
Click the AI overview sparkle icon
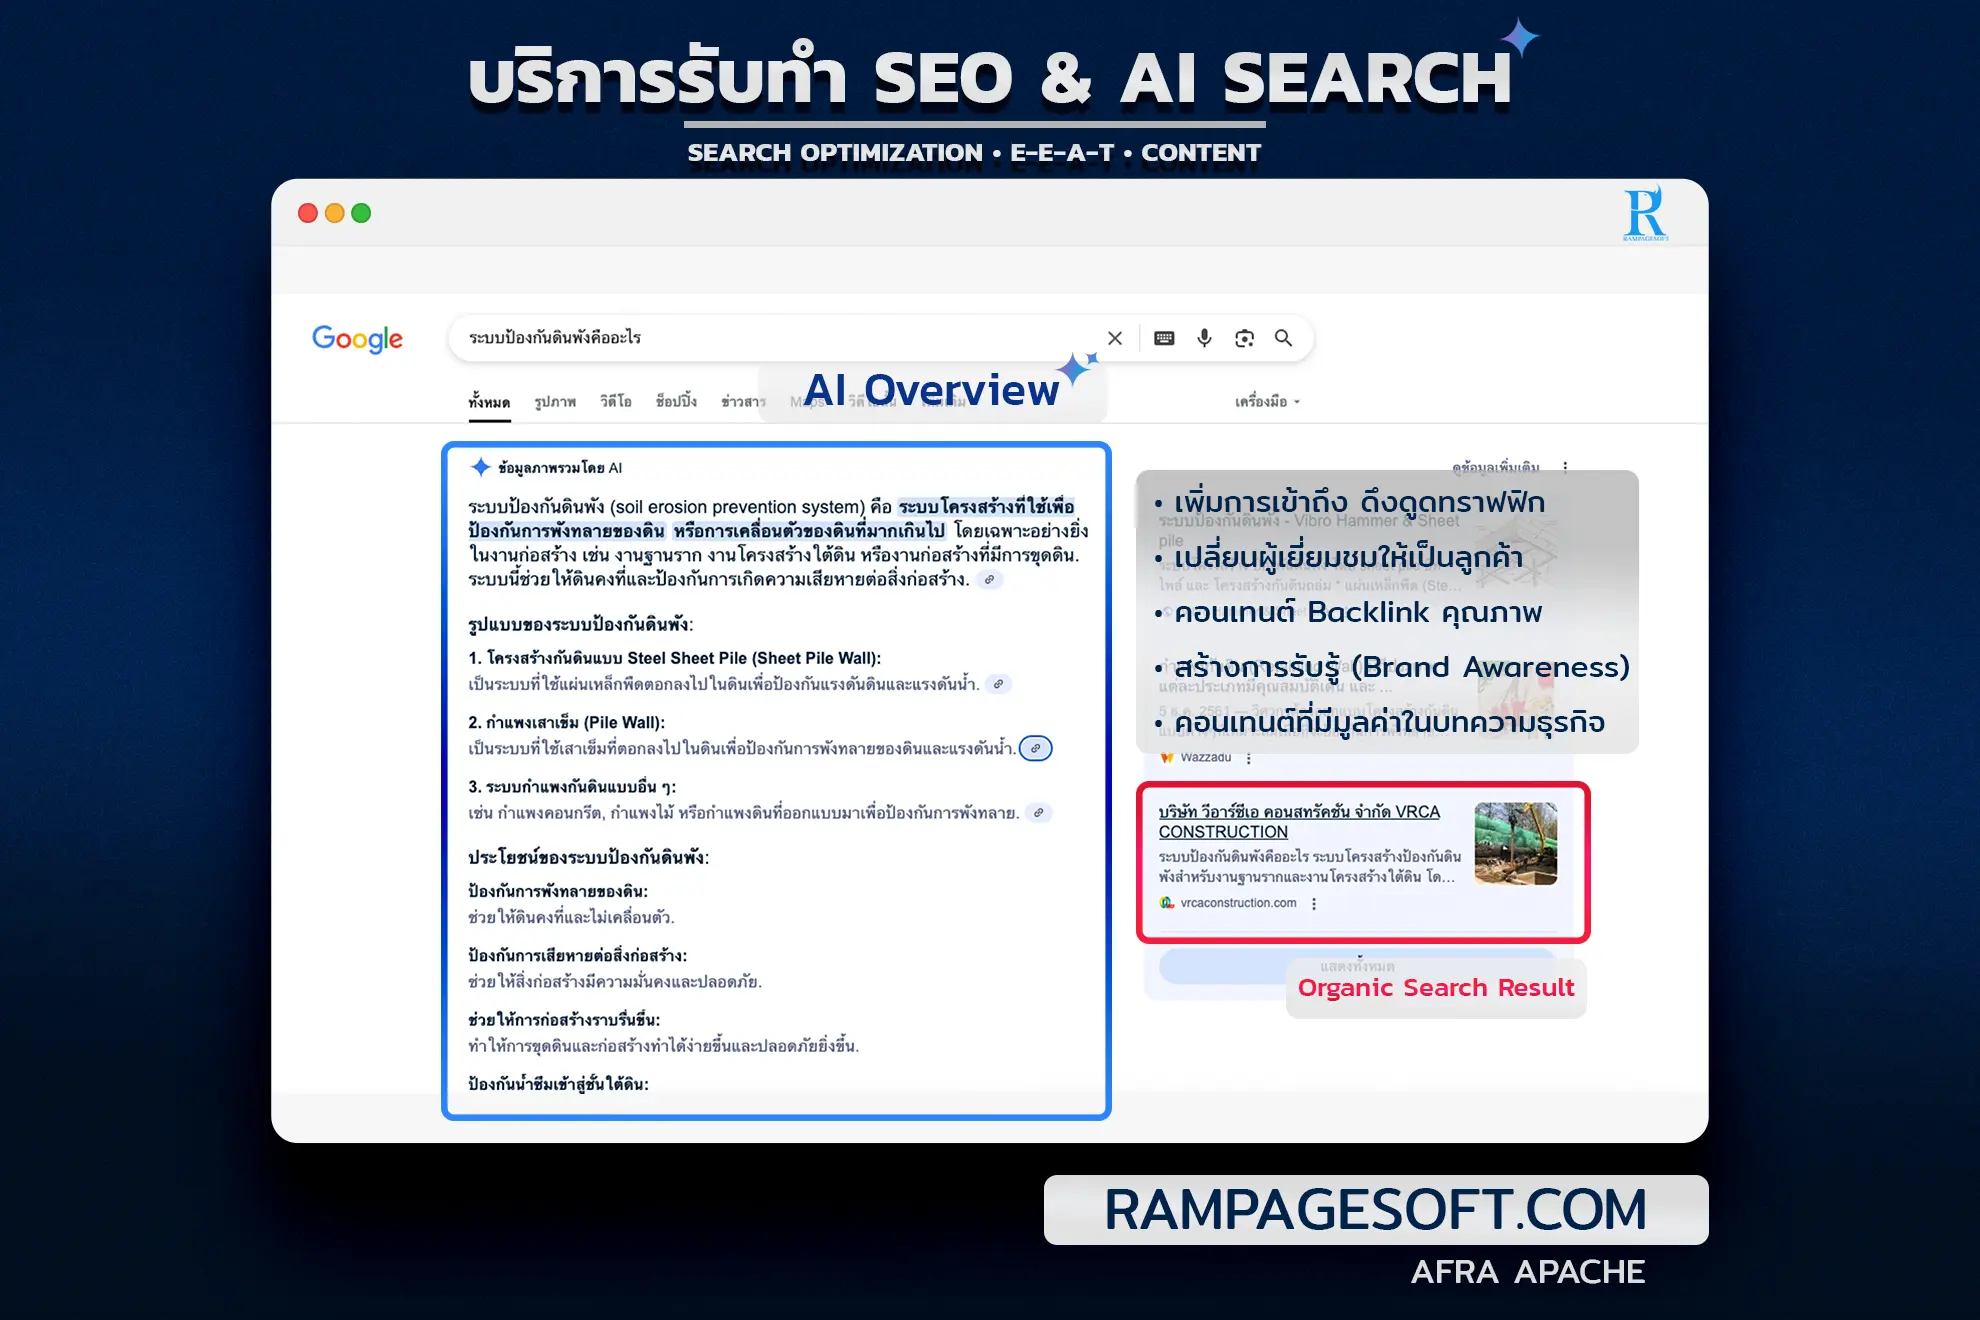click(480, 467)
